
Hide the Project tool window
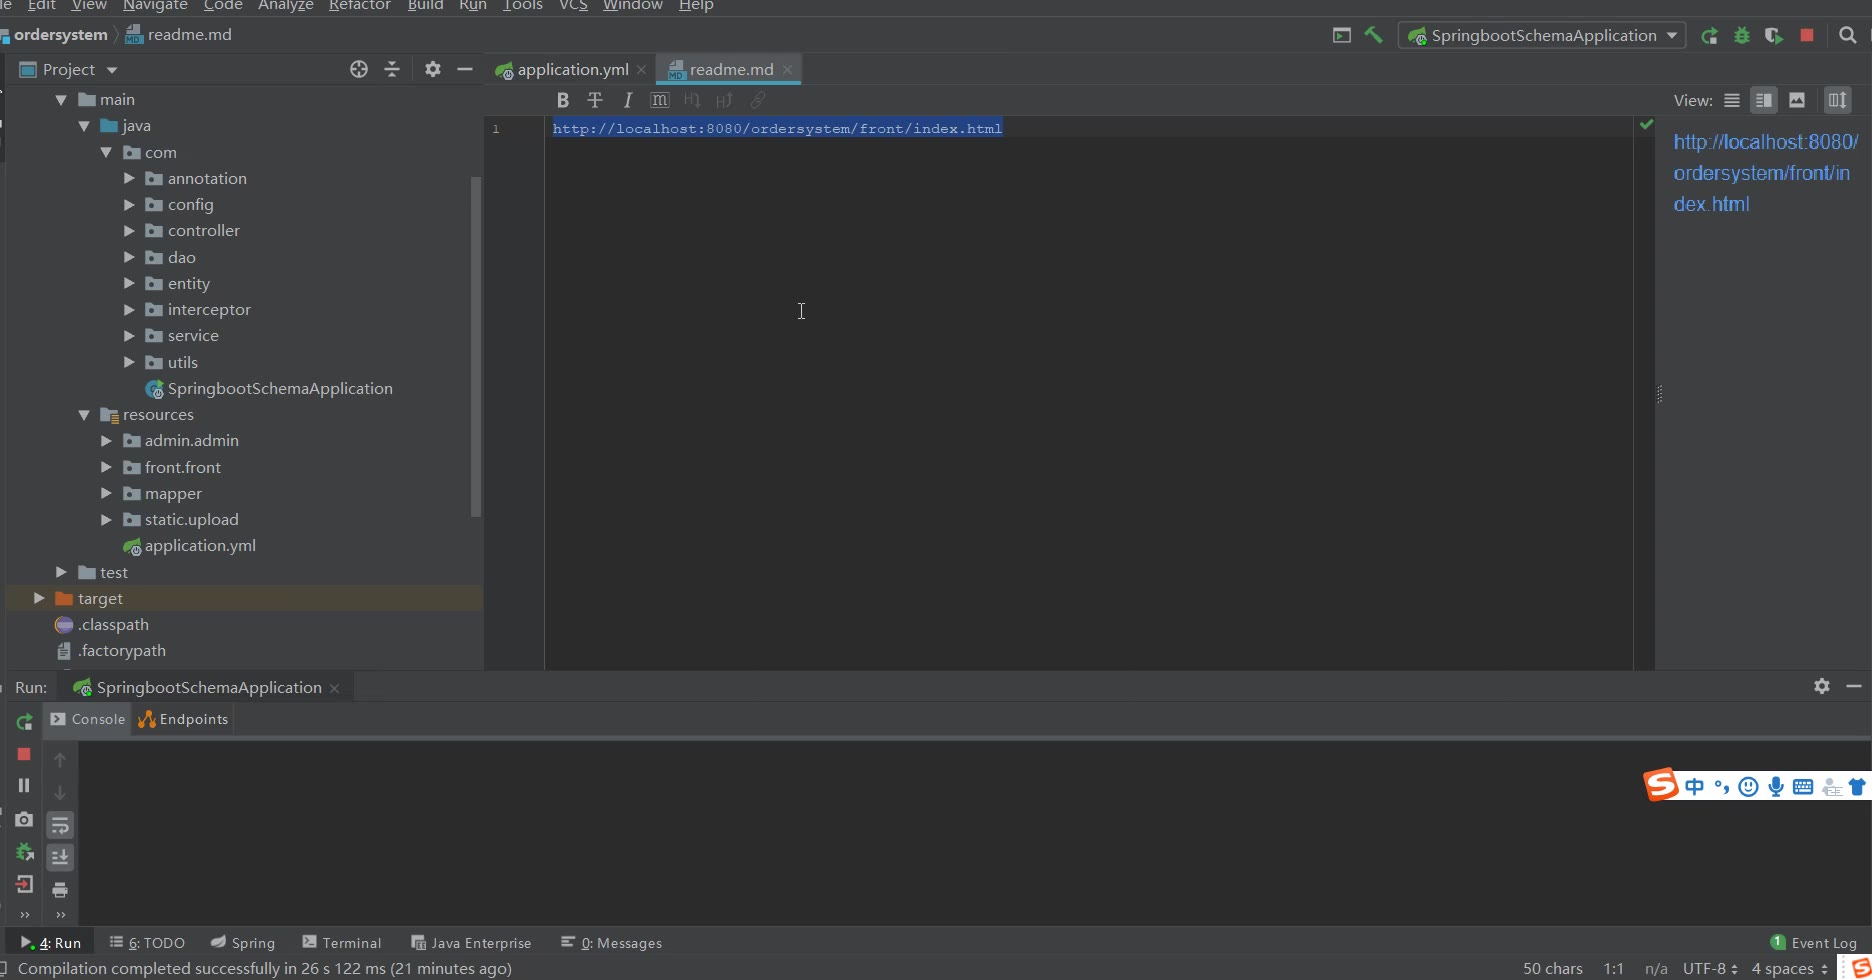coord(464,69)
